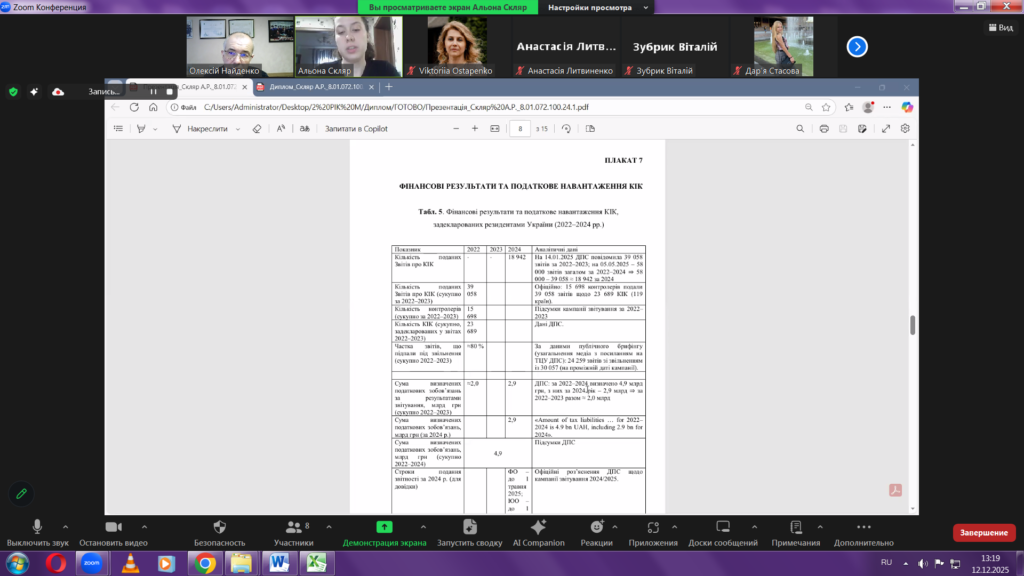Expand audio options arrow next to microphone
This screenshot has width=1024, height=576.
pos(66,526)
